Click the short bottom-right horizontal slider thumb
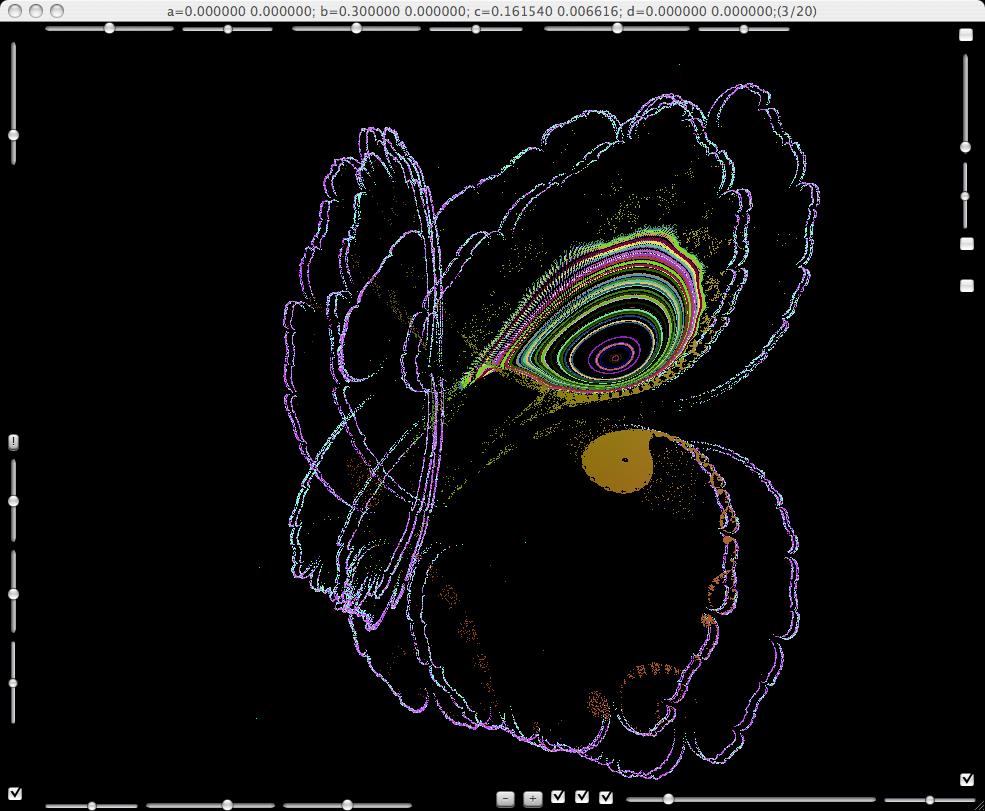This screenshot has height=811, width=985. click(x=929, y=800)
